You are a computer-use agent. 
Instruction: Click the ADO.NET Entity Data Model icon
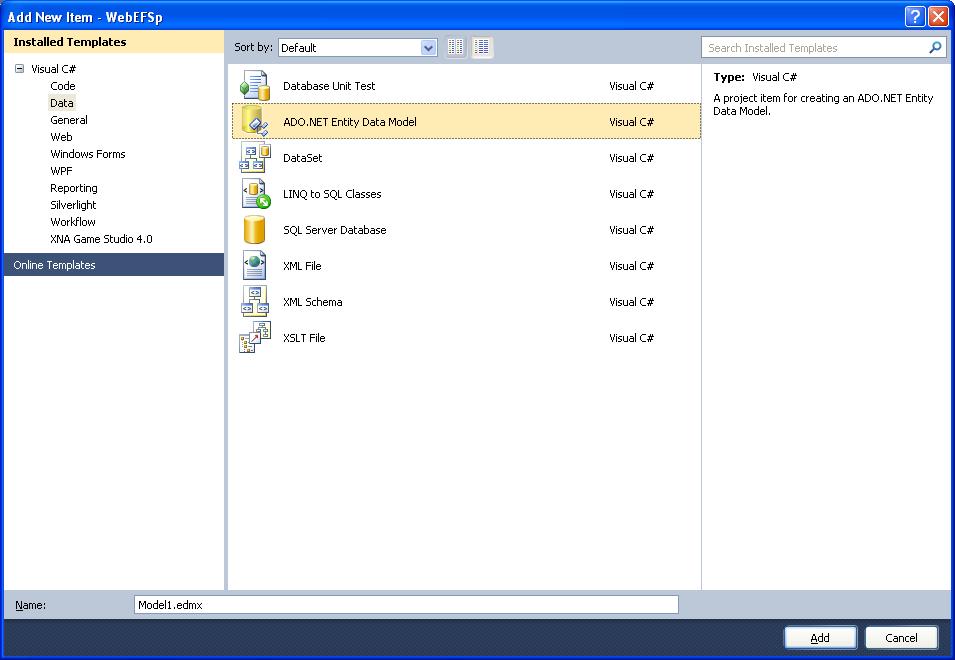[x=255, y=122]
